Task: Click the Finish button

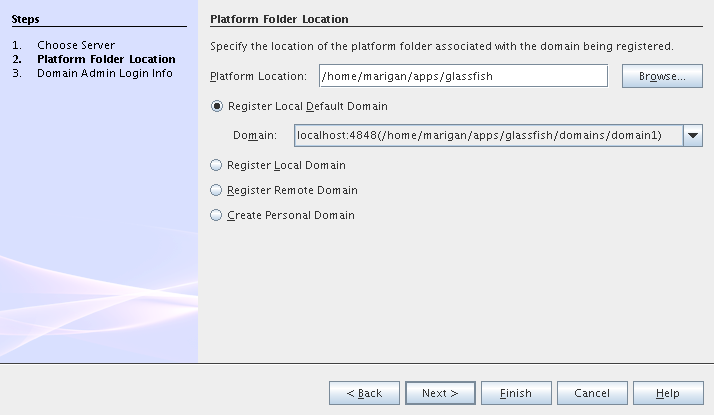Action: (x=516, y=393)
